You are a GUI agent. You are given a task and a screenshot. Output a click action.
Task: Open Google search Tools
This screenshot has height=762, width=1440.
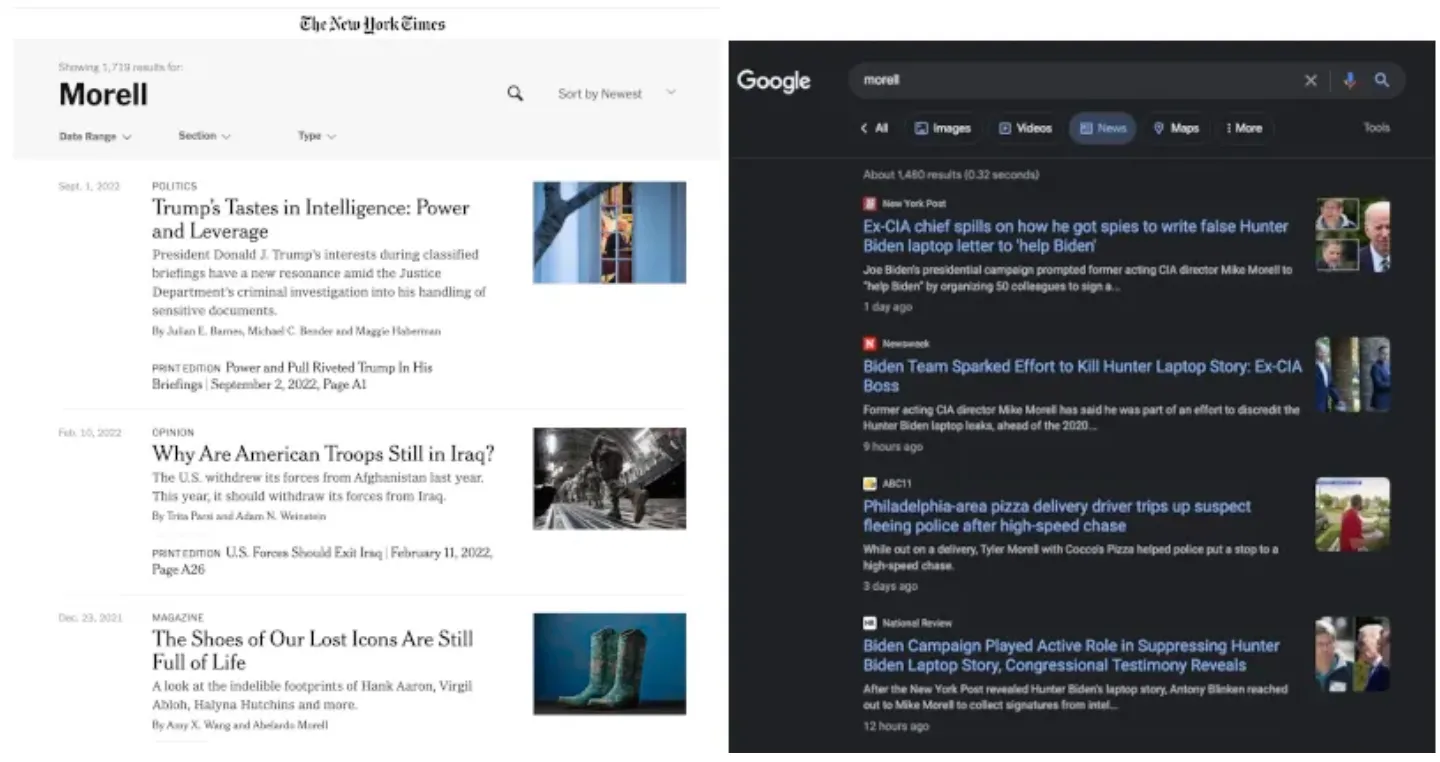(x=1377, y=128)
